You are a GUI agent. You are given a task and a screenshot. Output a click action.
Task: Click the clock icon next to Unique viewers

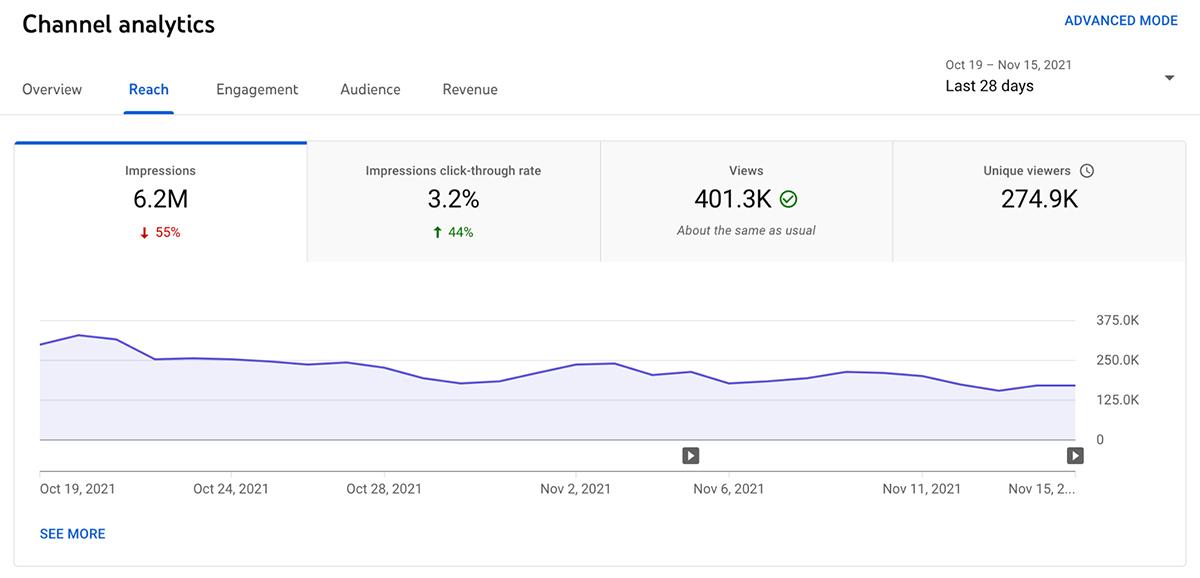tap(1086, 170)
